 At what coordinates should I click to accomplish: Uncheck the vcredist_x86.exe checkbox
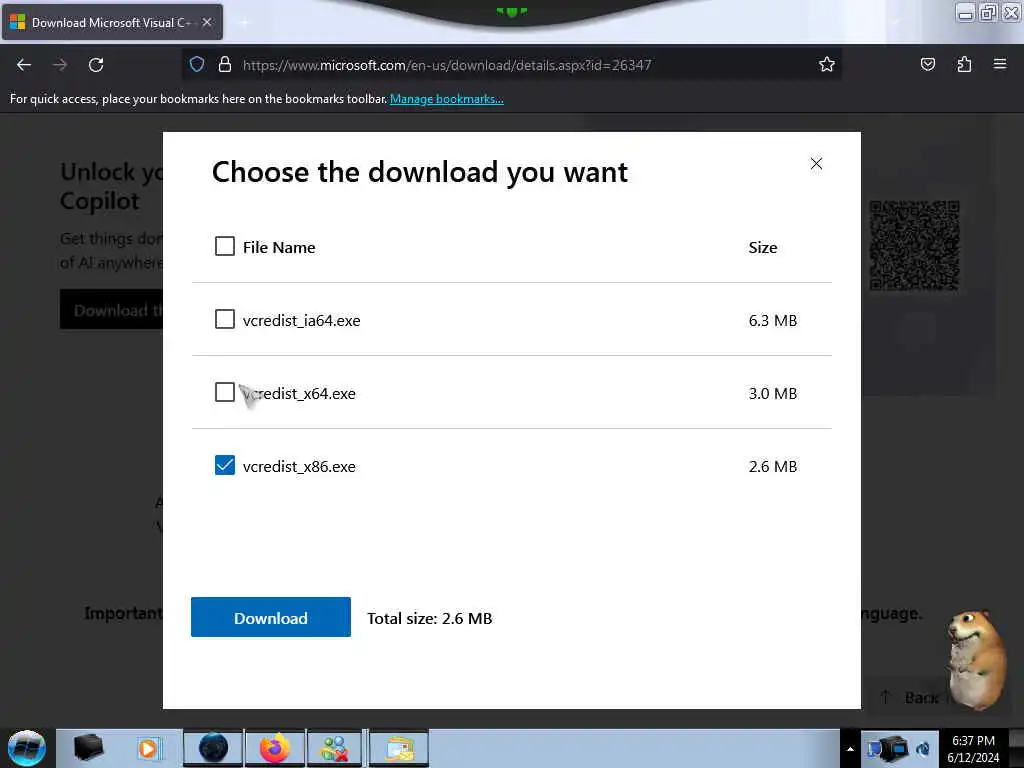[x=225, y=466]
